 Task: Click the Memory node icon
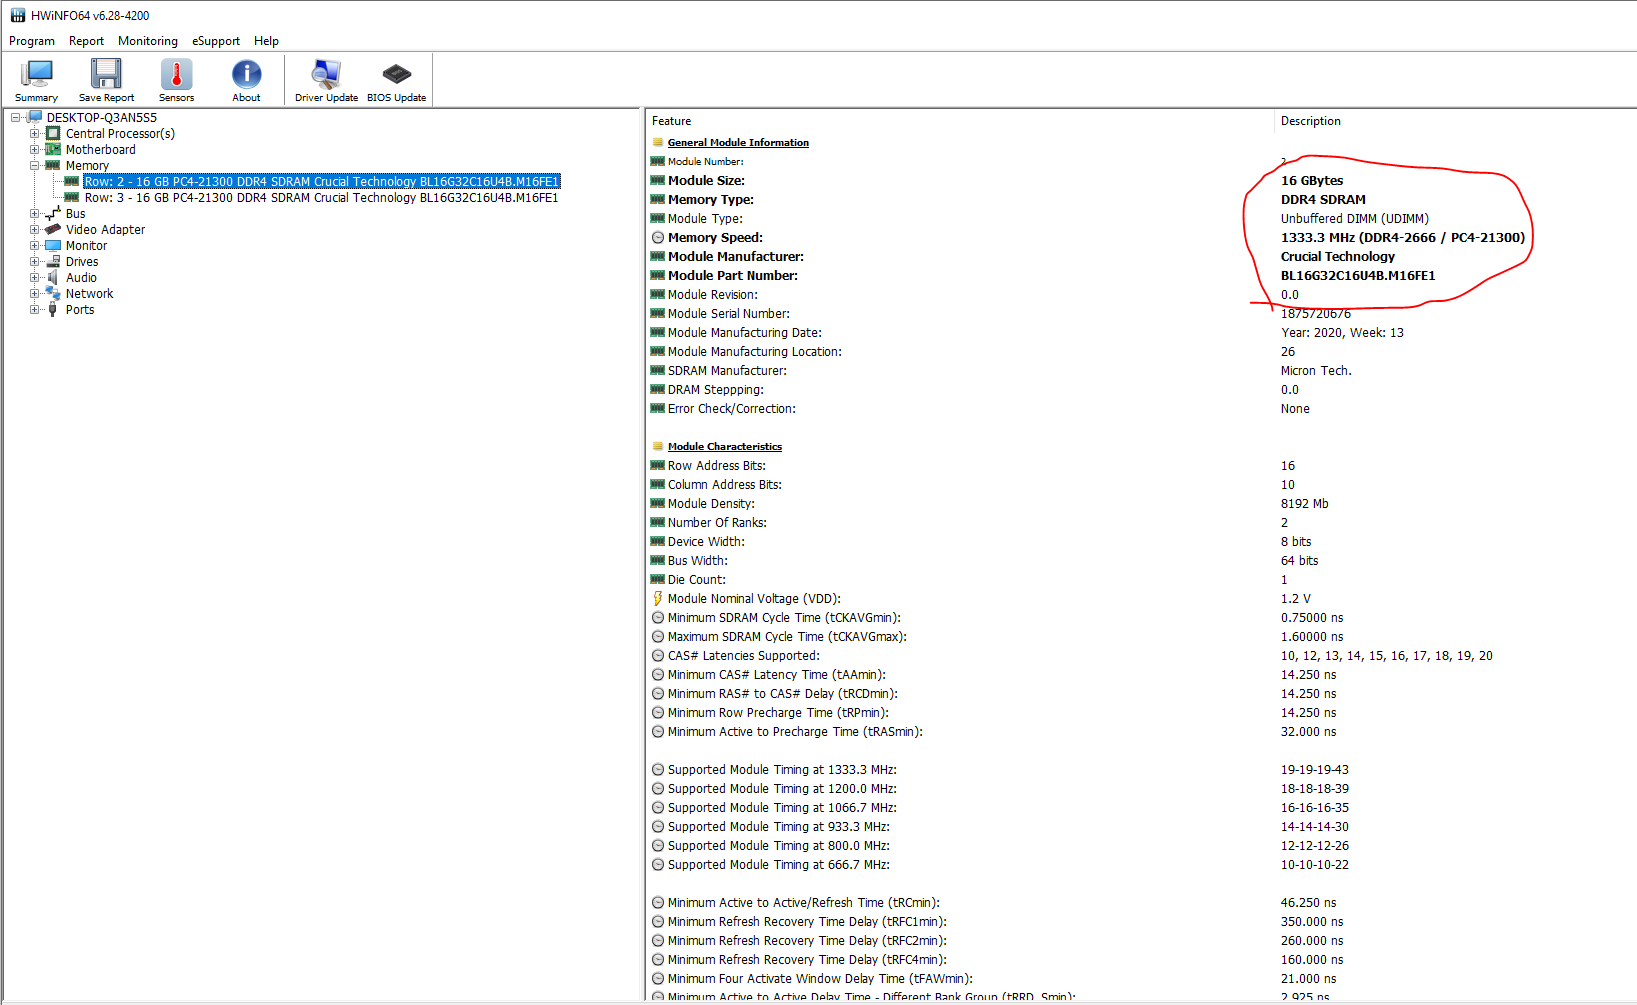pyautogui.click(x=53, y=165)
